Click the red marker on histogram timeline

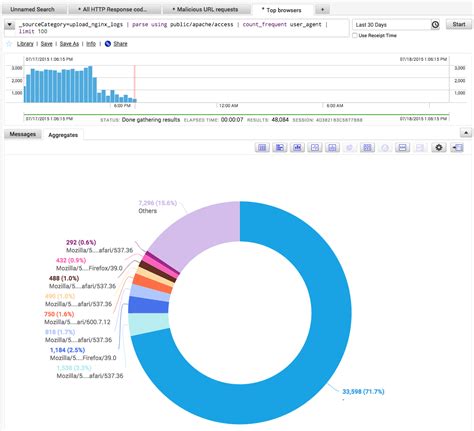coord(135,84)
